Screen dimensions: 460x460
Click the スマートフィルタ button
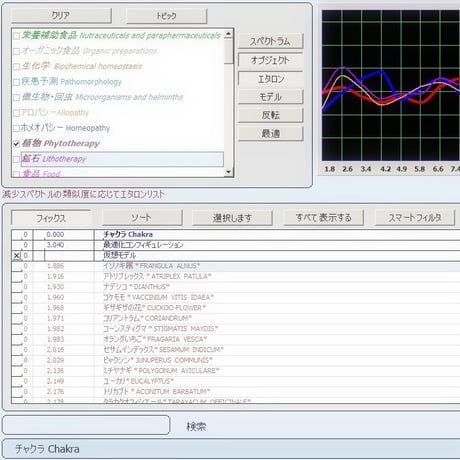coord(415,218)
